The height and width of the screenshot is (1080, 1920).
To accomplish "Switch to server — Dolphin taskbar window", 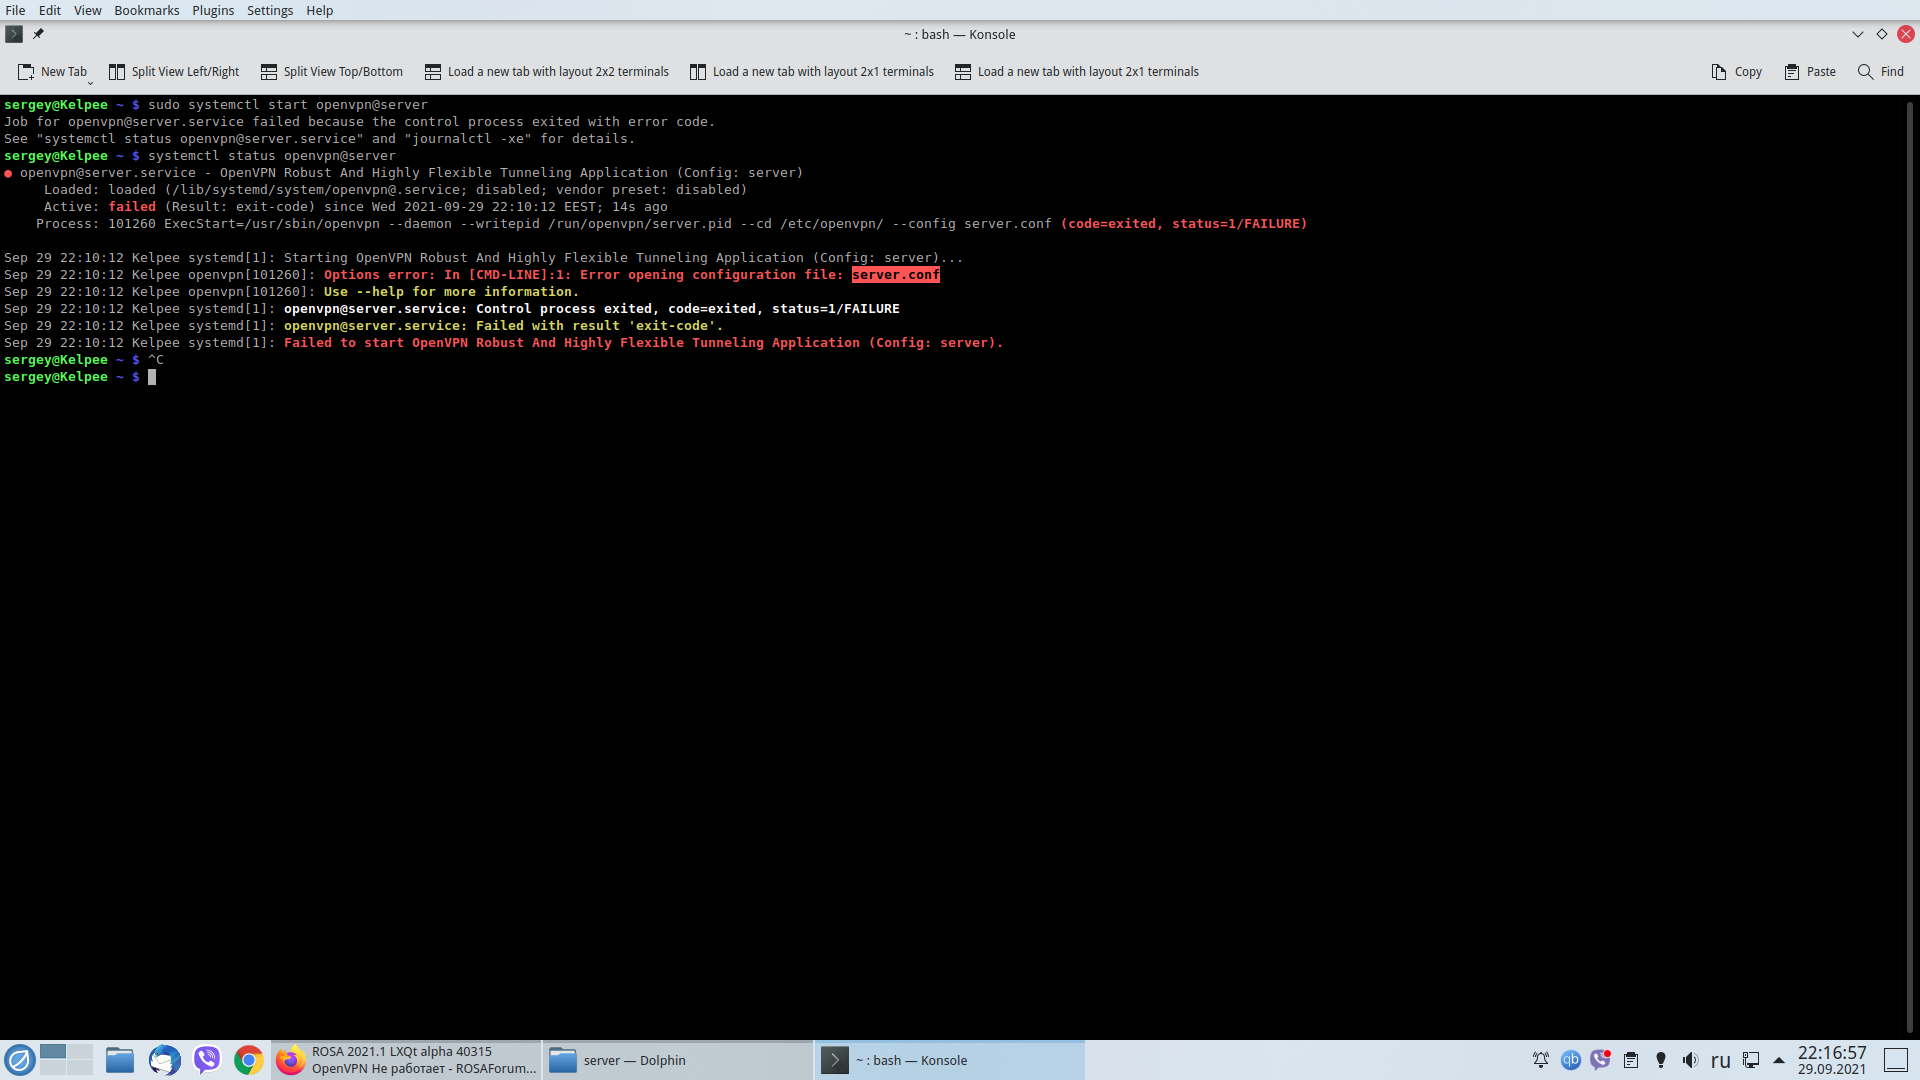I will [x=678, y=1060].
